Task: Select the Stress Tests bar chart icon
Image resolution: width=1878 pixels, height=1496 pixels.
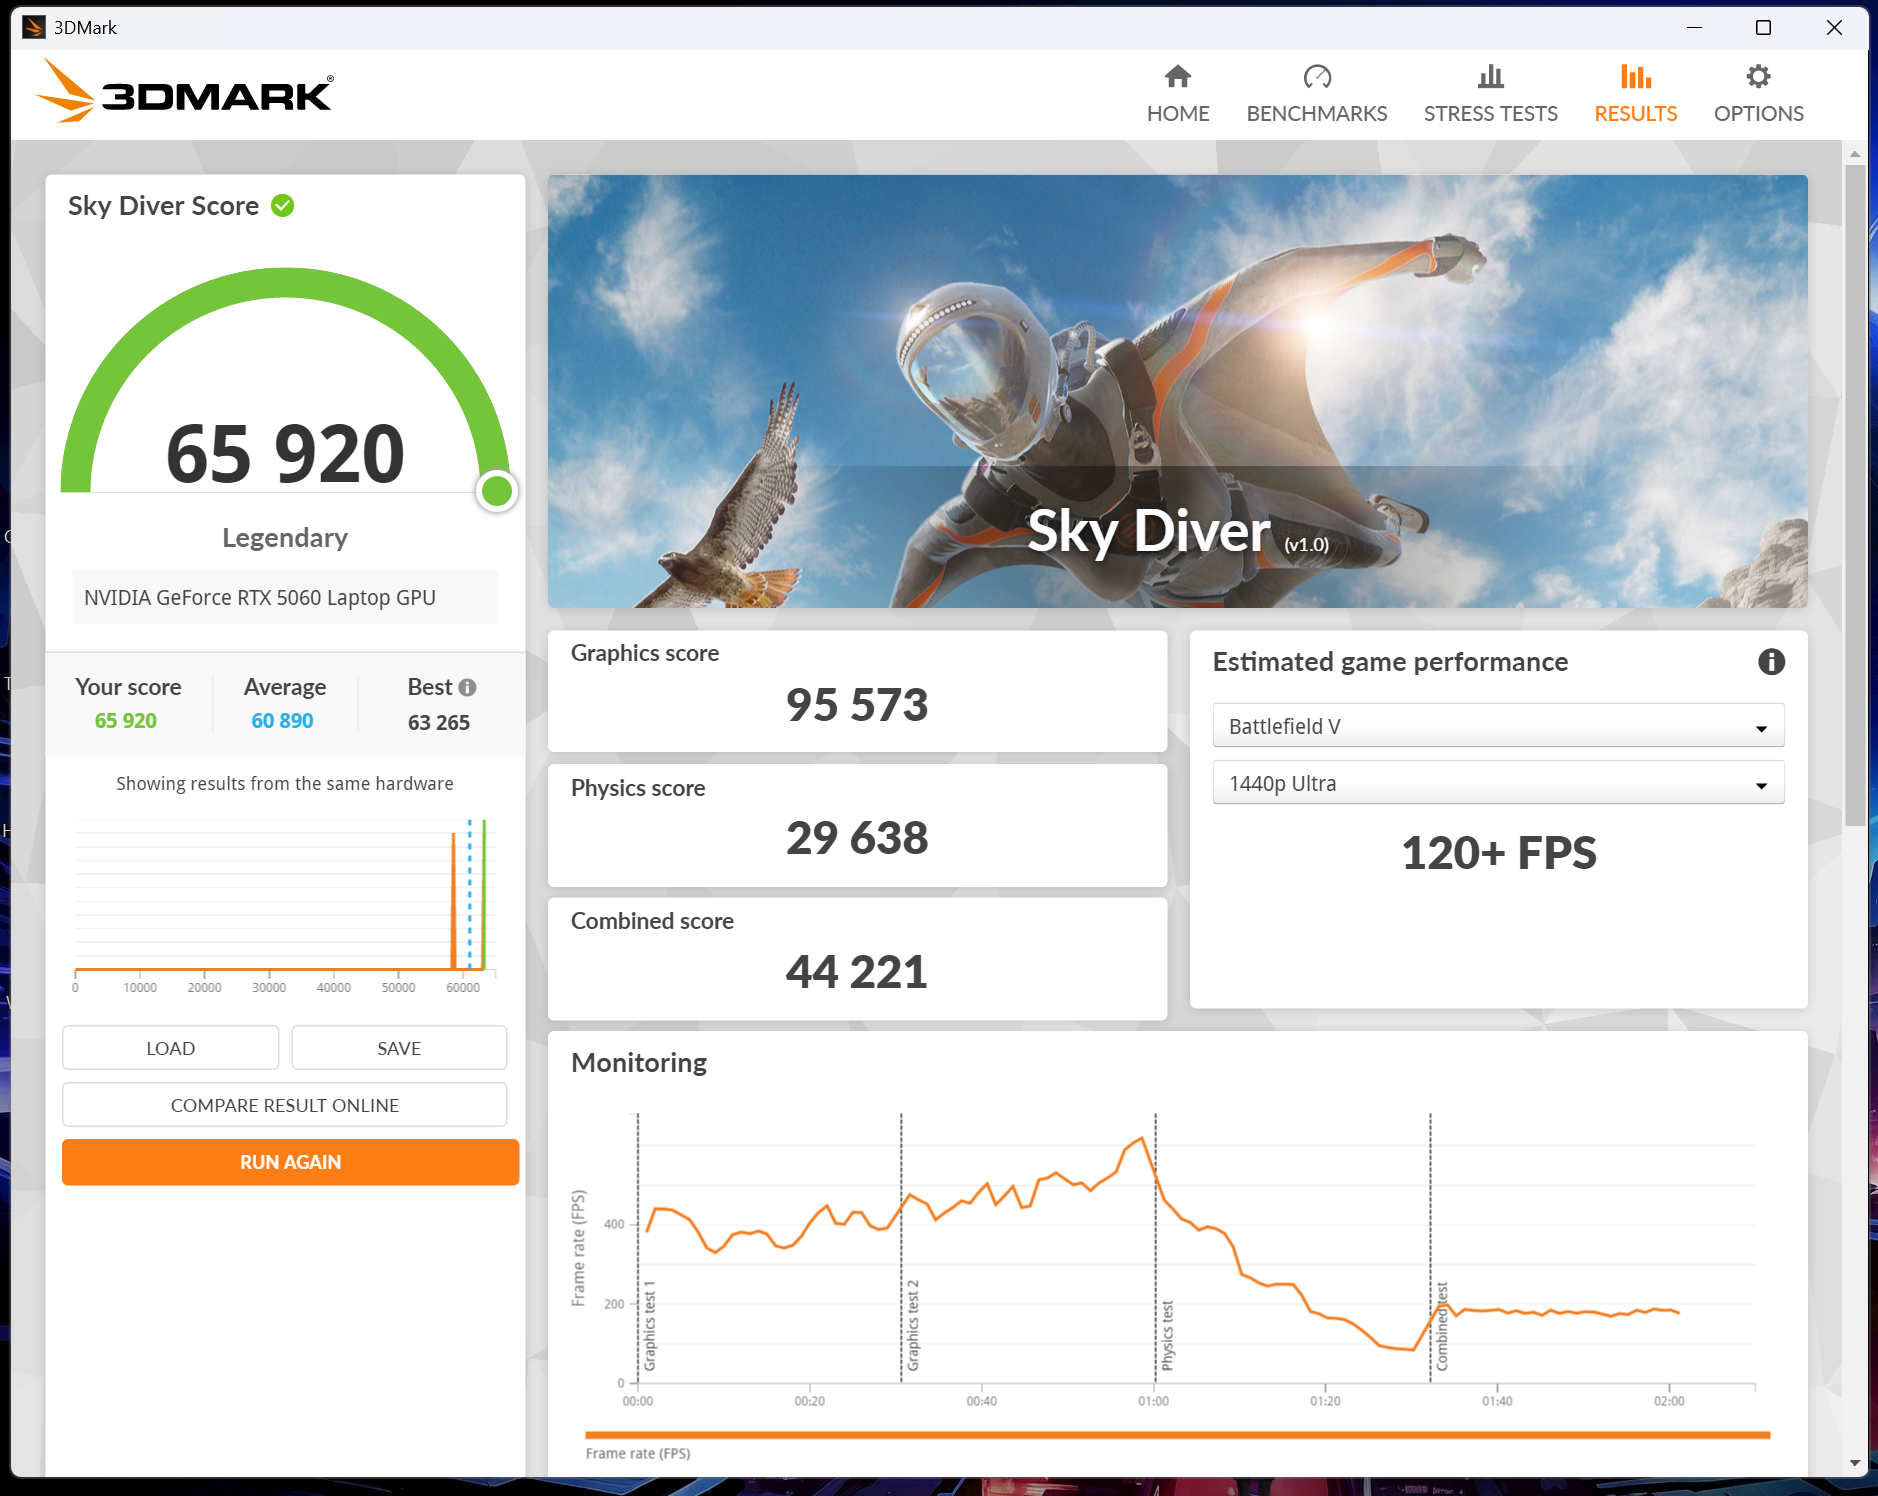Action: click(x=1490, y=76)
